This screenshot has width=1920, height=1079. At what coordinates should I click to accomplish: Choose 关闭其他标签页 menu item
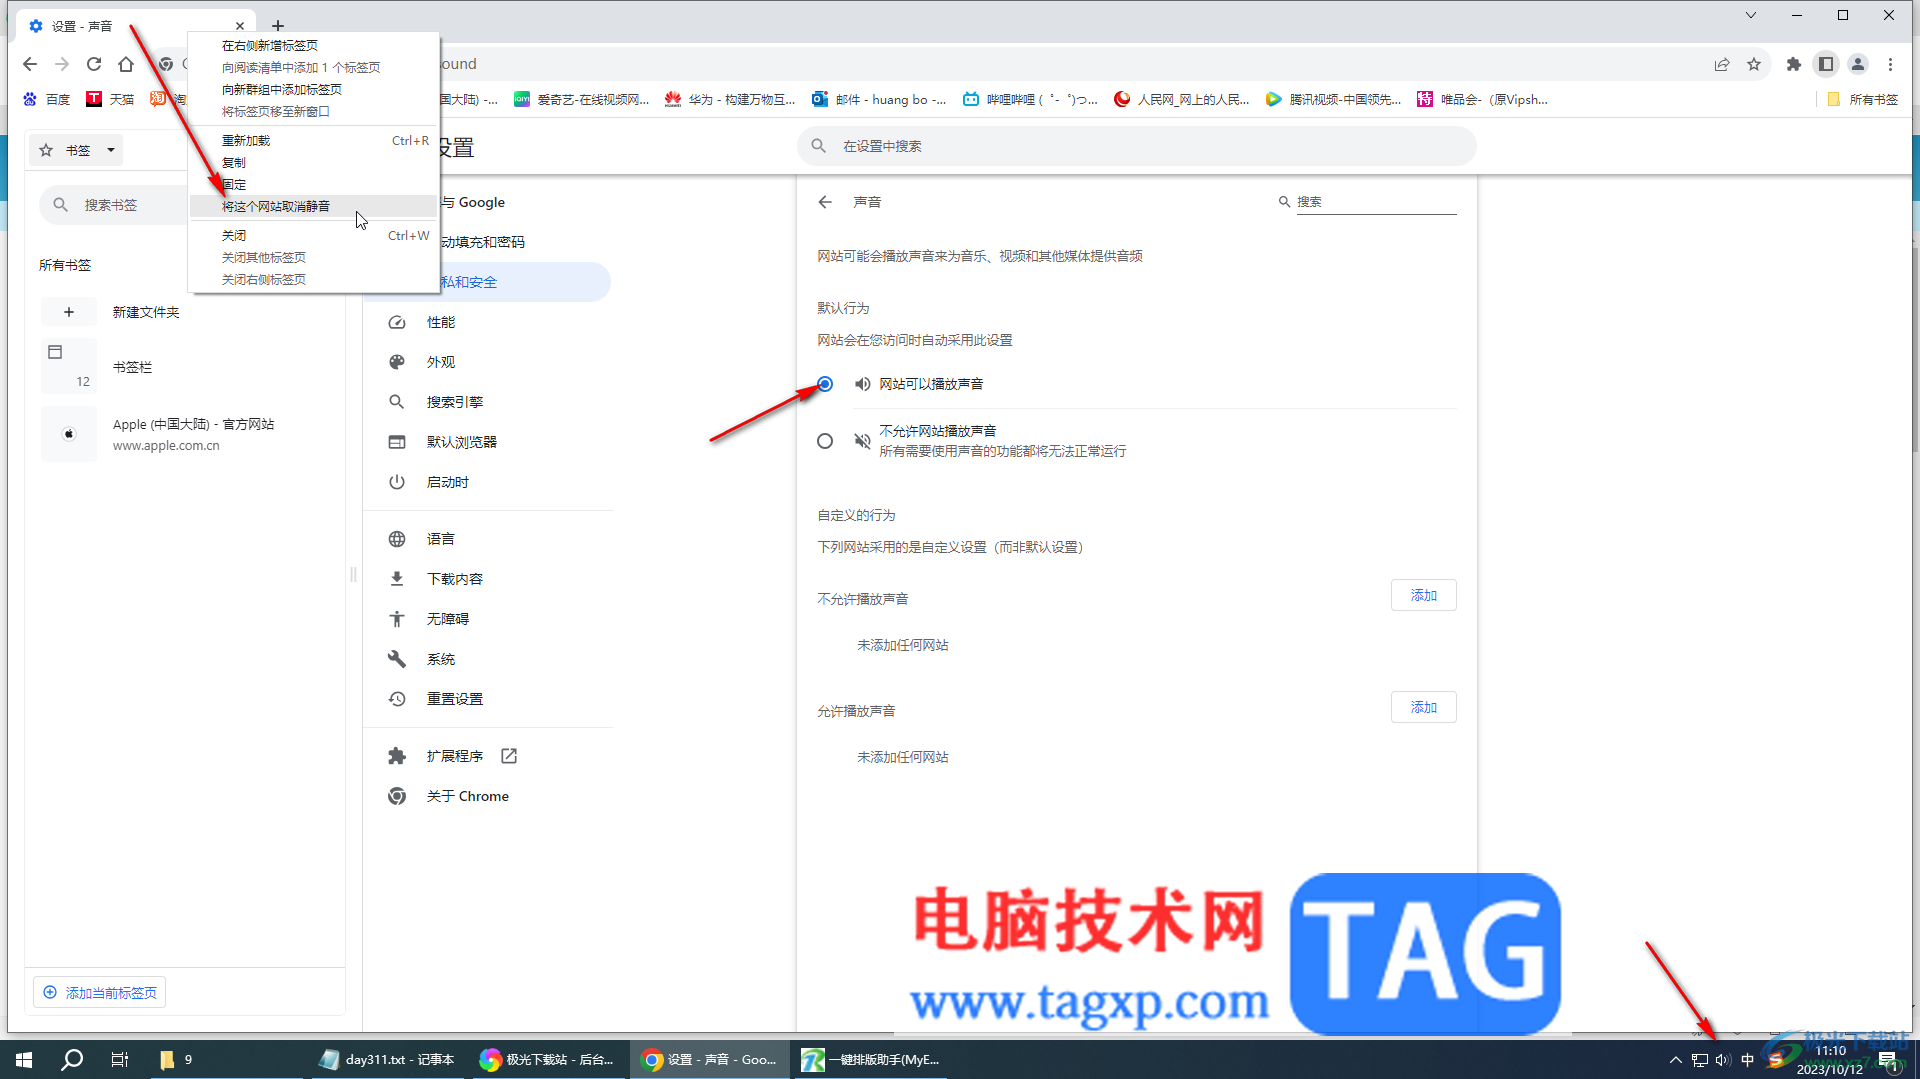coord(314,258)
